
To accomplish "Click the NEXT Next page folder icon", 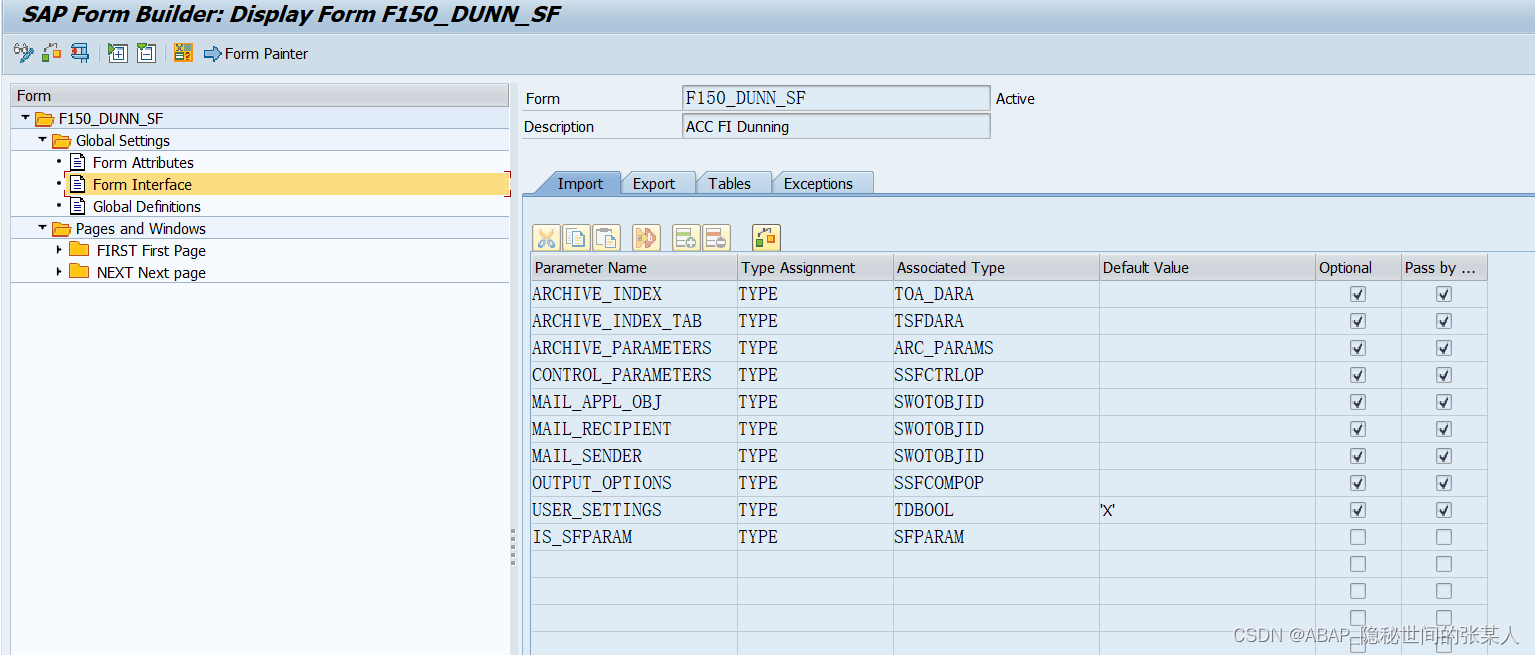I will point(79,272).
